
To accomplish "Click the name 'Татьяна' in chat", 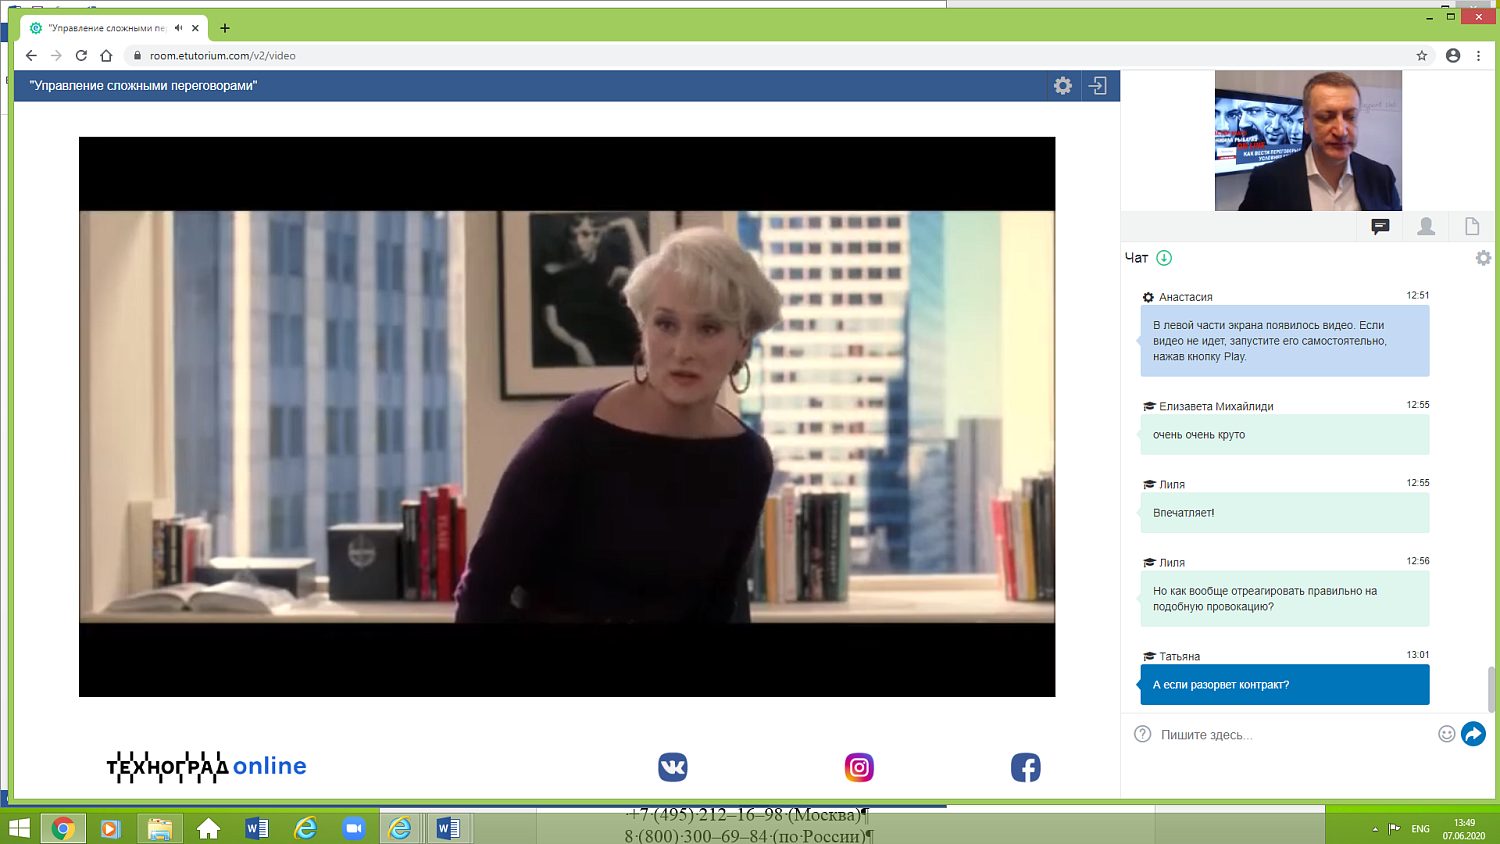I will [1179, 657].
